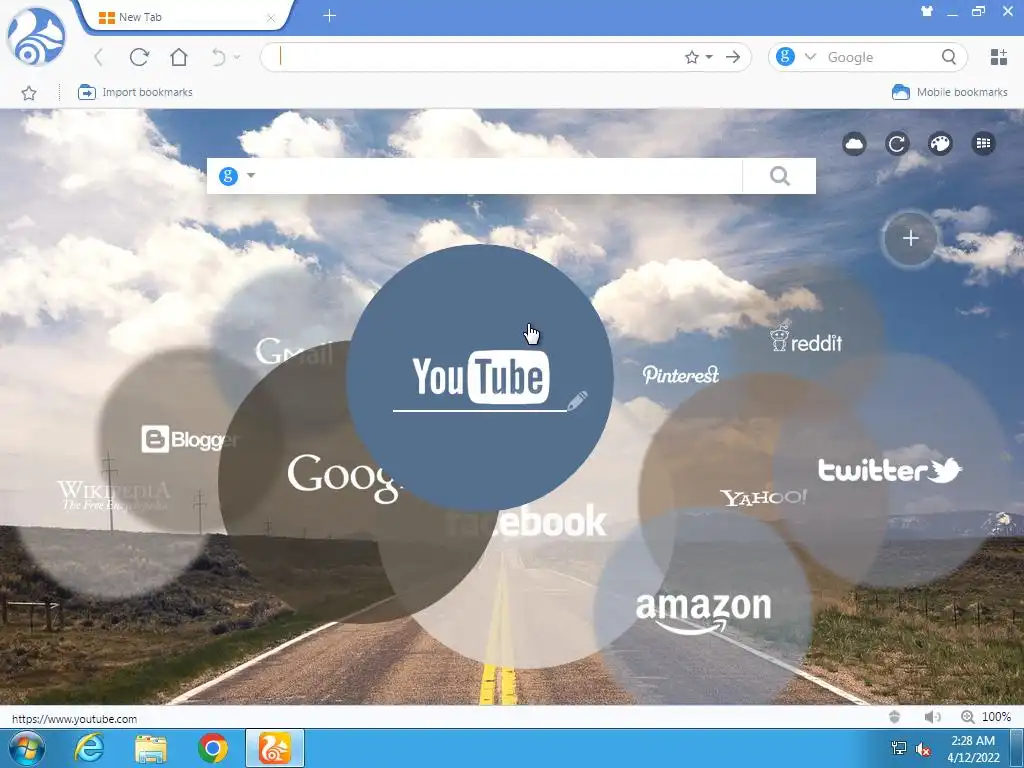Launch Internet Explorer from taskbar

[89, 748]
